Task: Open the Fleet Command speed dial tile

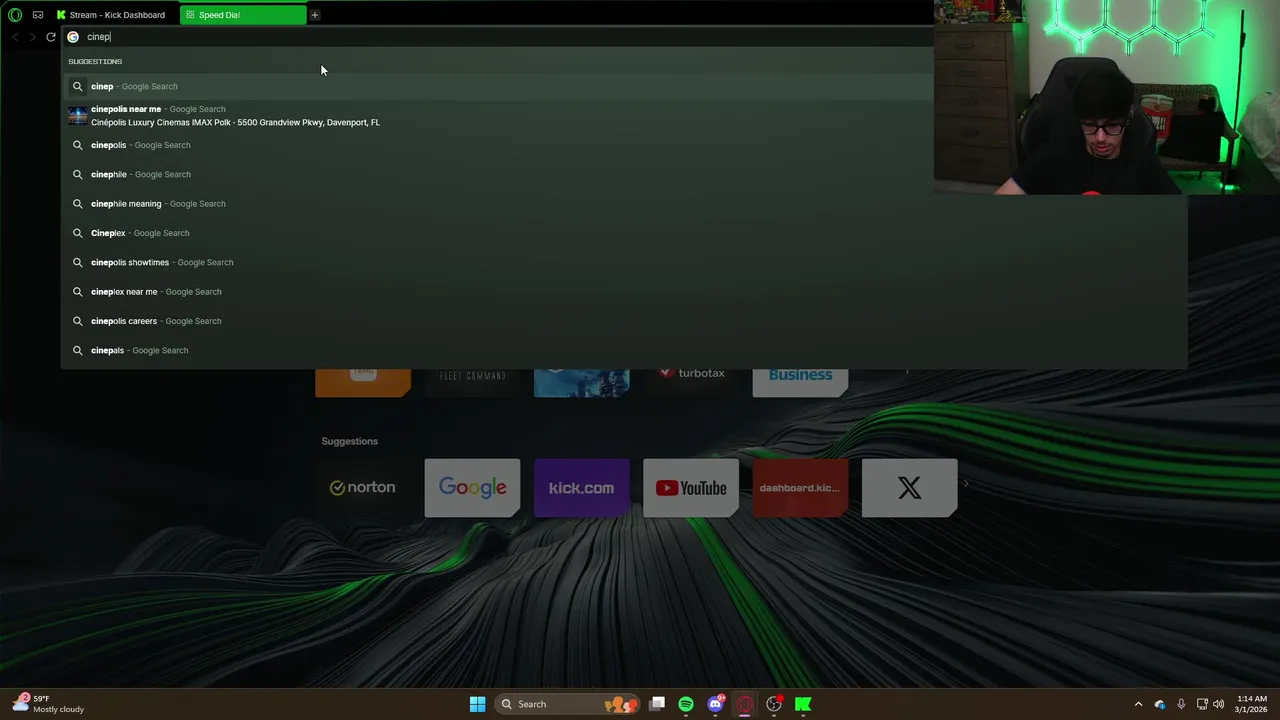Action: [472, 381]
